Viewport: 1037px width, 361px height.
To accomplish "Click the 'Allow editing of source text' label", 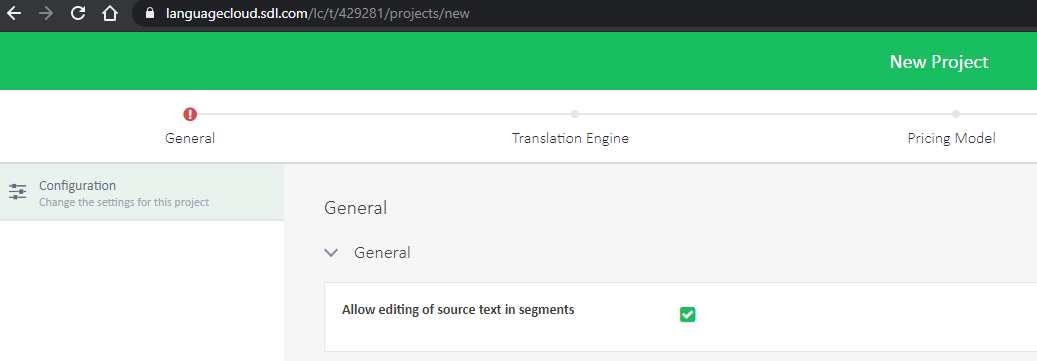I will coord(458,309).
